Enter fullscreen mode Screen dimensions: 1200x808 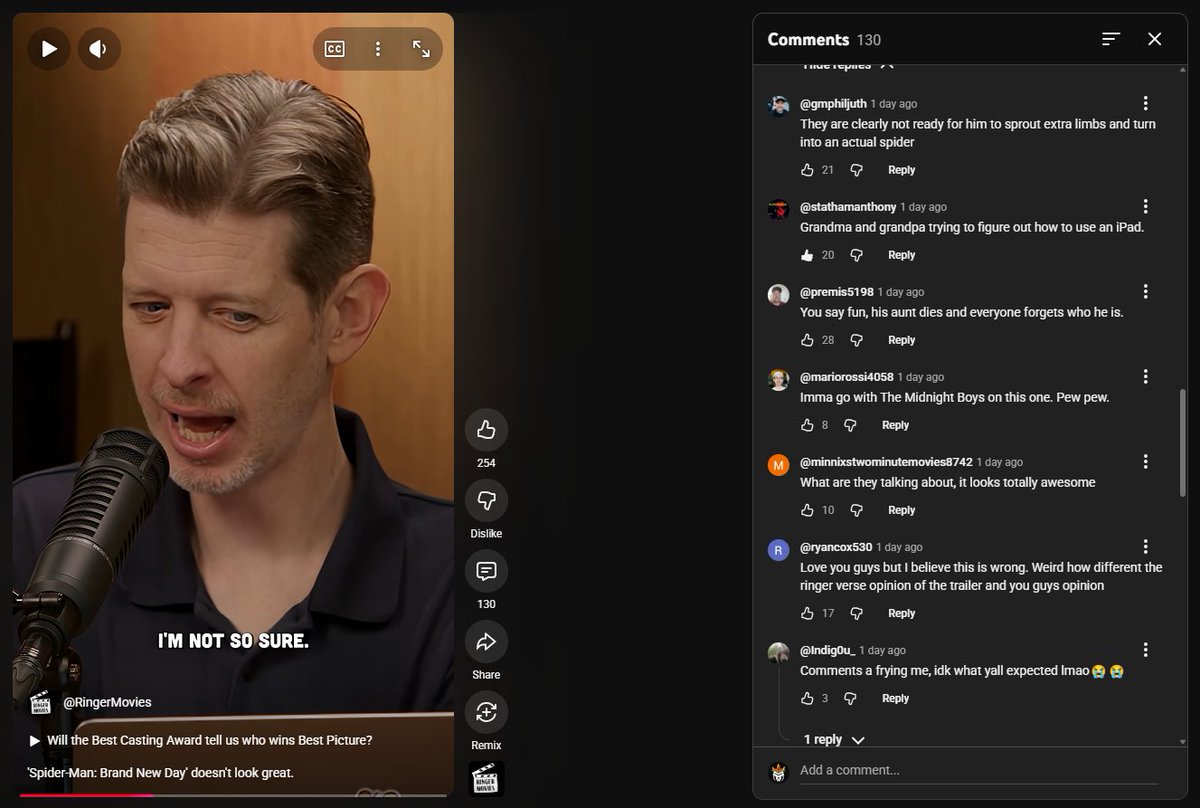pos(421,48)
